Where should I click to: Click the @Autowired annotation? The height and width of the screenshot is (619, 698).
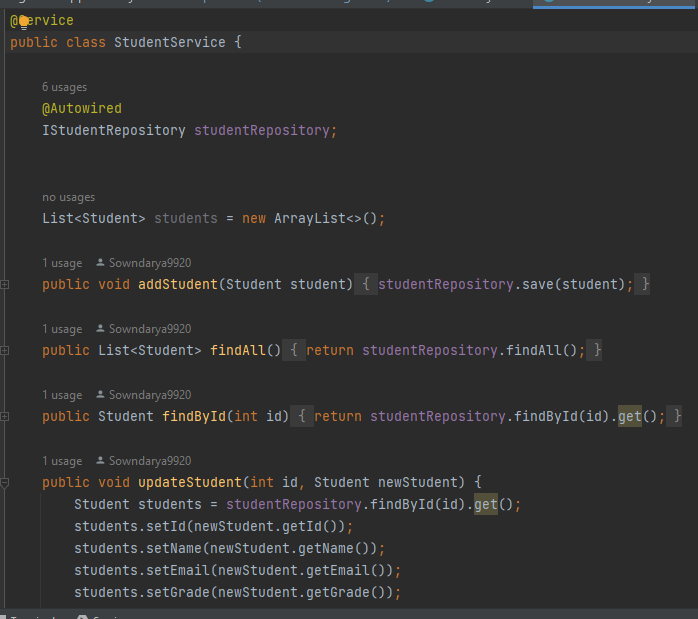82,108
